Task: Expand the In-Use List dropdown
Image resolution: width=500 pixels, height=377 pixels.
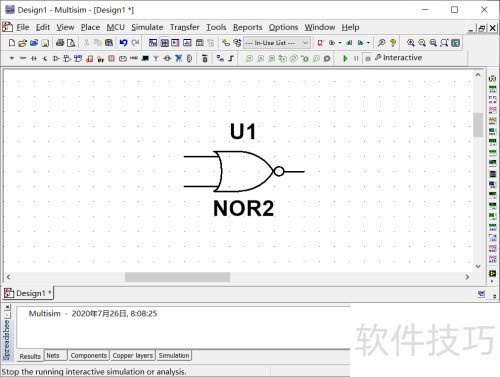Action: (305, 43)
